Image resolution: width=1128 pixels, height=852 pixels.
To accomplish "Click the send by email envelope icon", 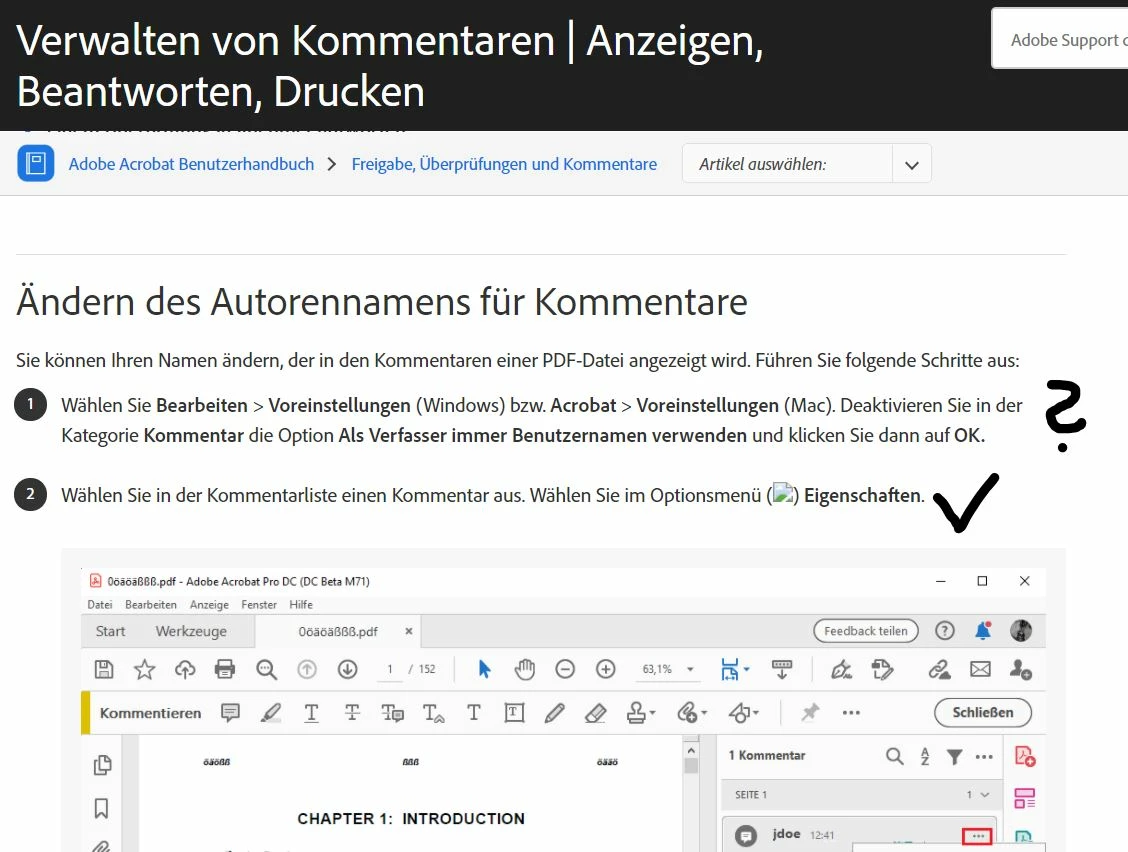I will [980, 669].
